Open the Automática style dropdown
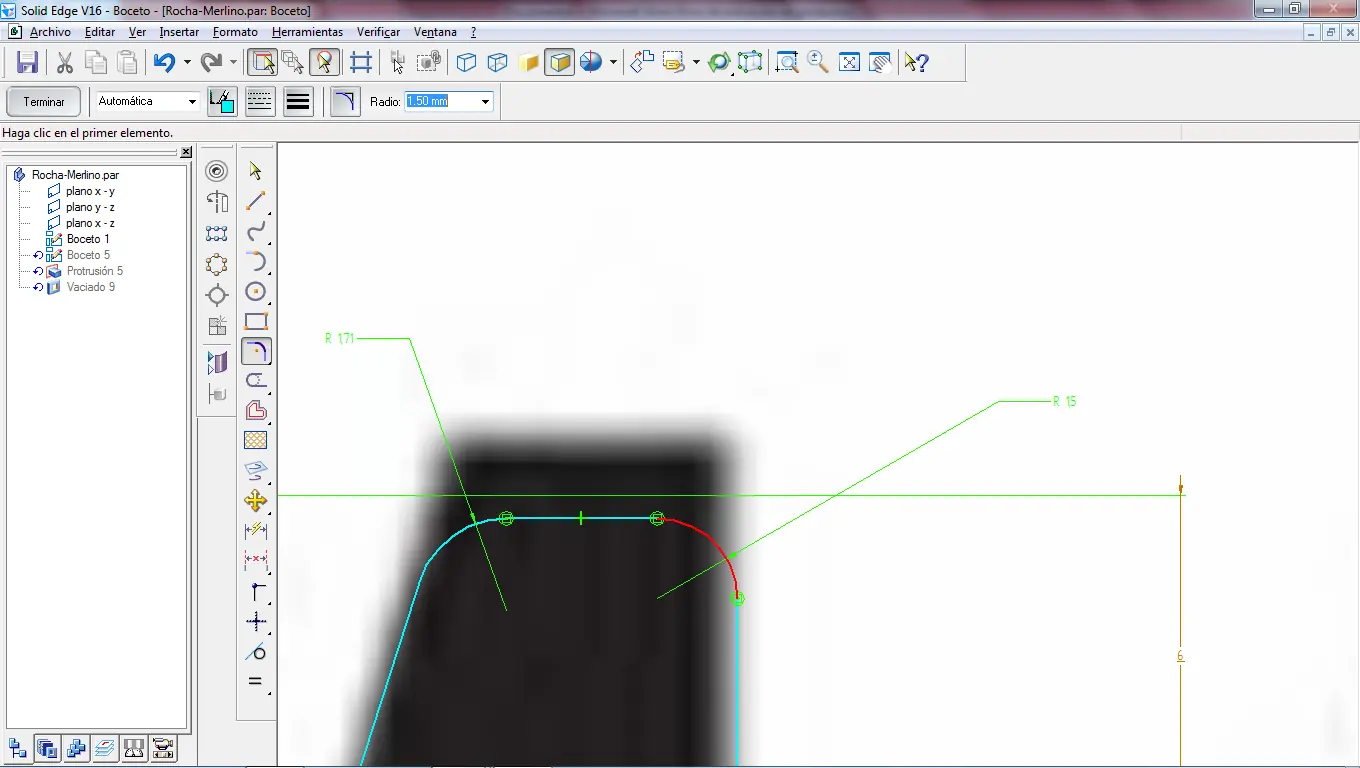 tap(192, 102)
